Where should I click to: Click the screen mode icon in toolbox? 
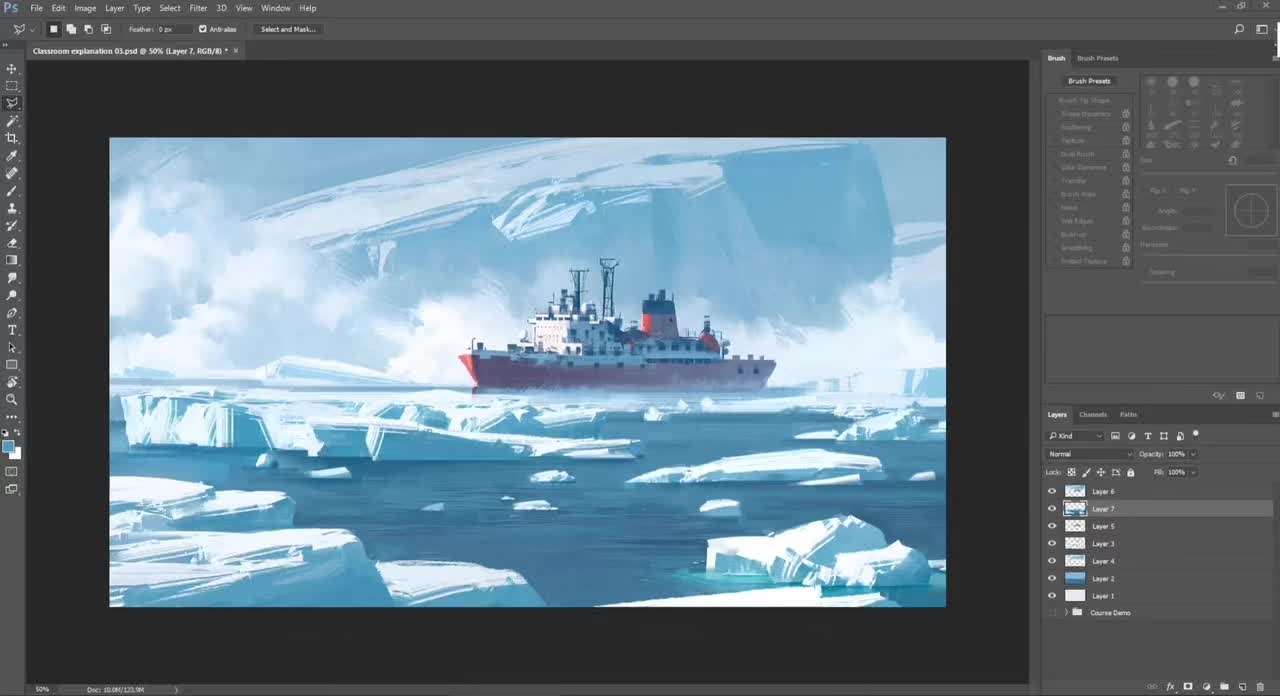tap(12, 489)
